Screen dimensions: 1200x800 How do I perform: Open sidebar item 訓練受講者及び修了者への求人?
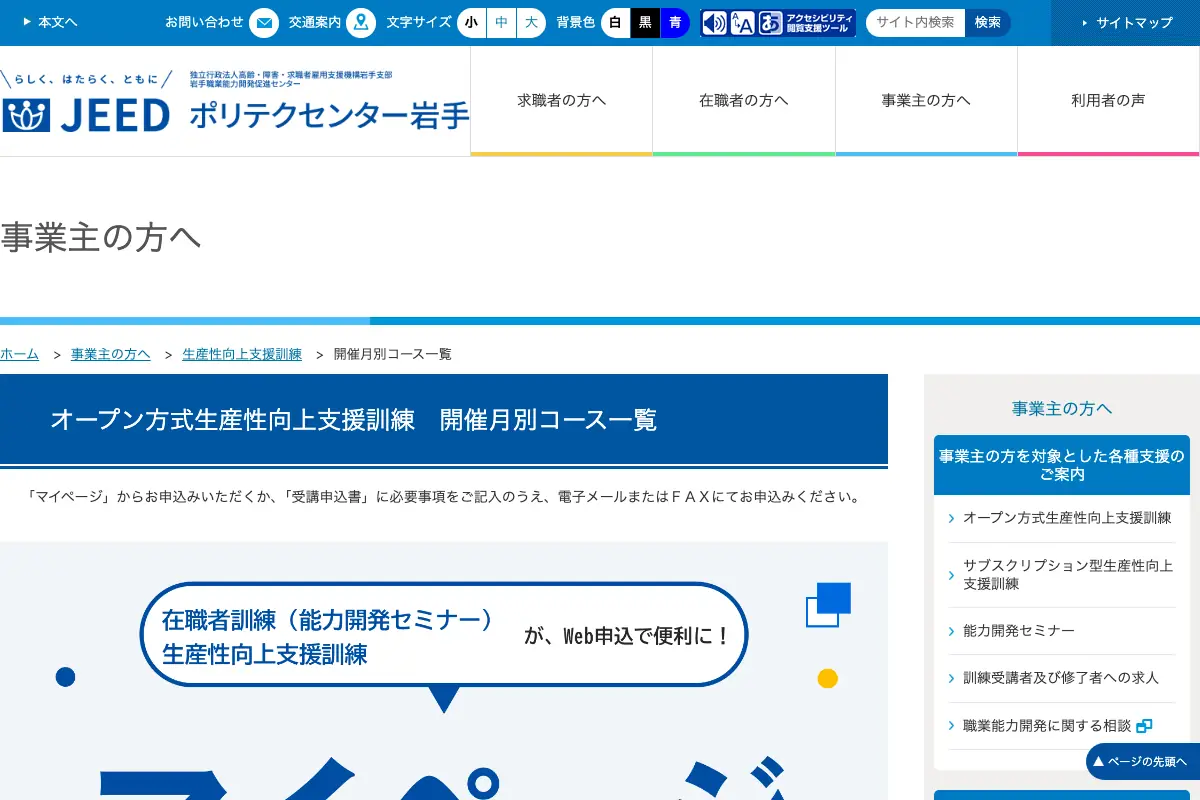point(1062,678)
